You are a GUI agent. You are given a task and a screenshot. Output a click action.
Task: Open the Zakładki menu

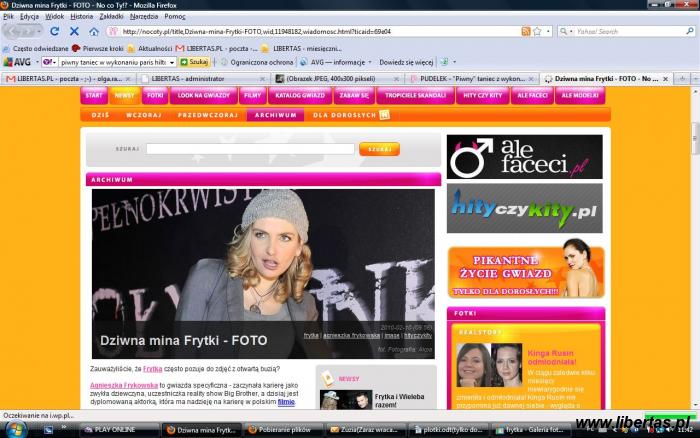(x=111, y=16)
